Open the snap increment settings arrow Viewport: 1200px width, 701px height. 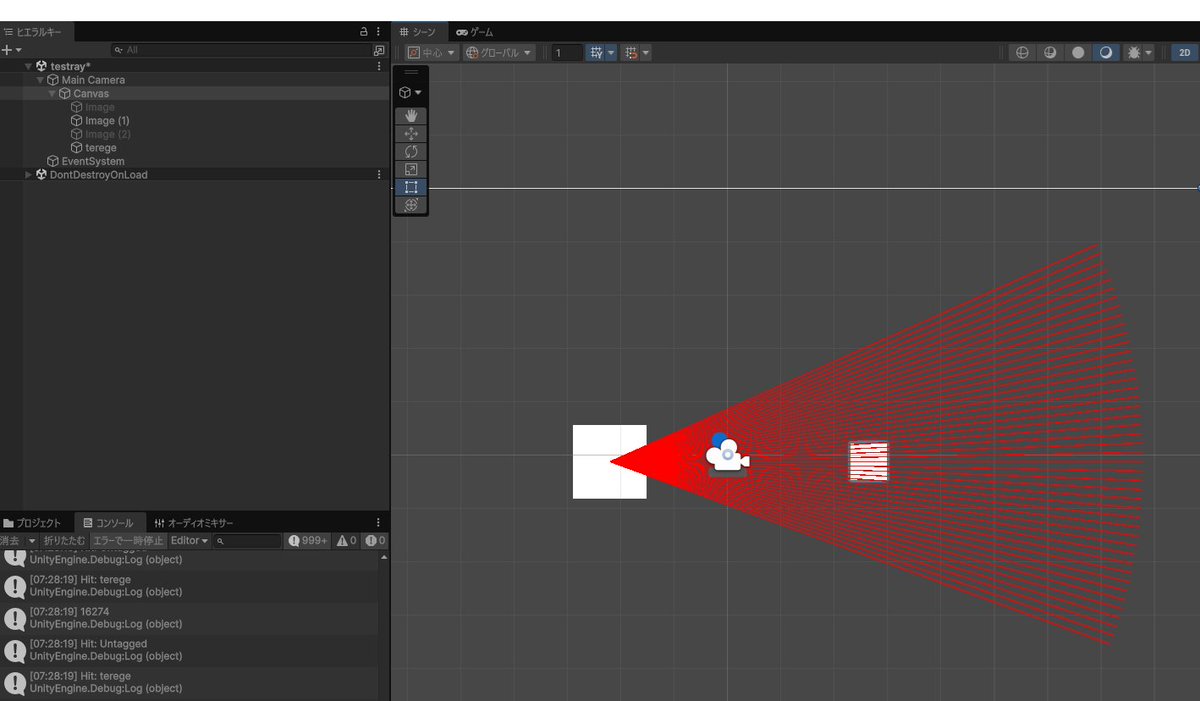[646, 53]
